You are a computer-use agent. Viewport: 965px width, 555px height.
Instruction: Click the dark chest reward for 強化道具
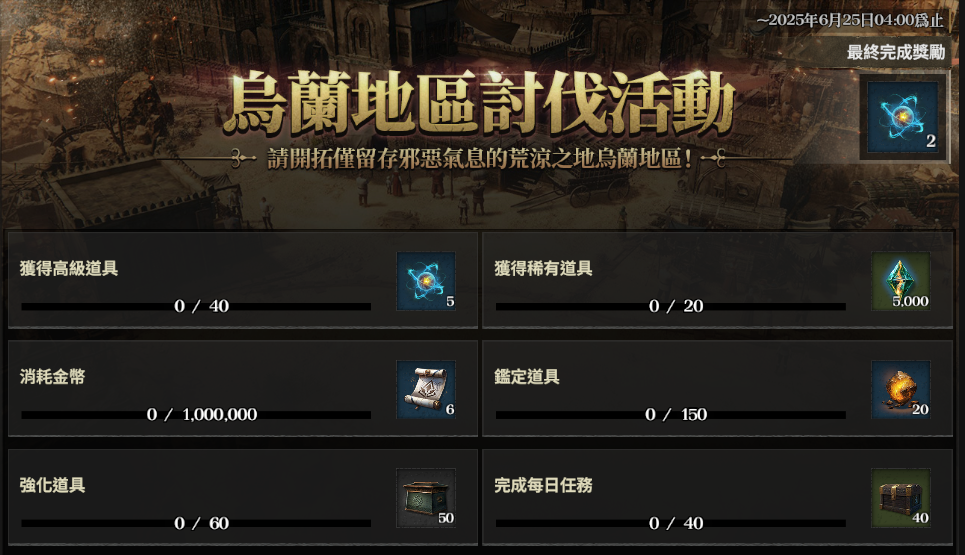(426, 498)
